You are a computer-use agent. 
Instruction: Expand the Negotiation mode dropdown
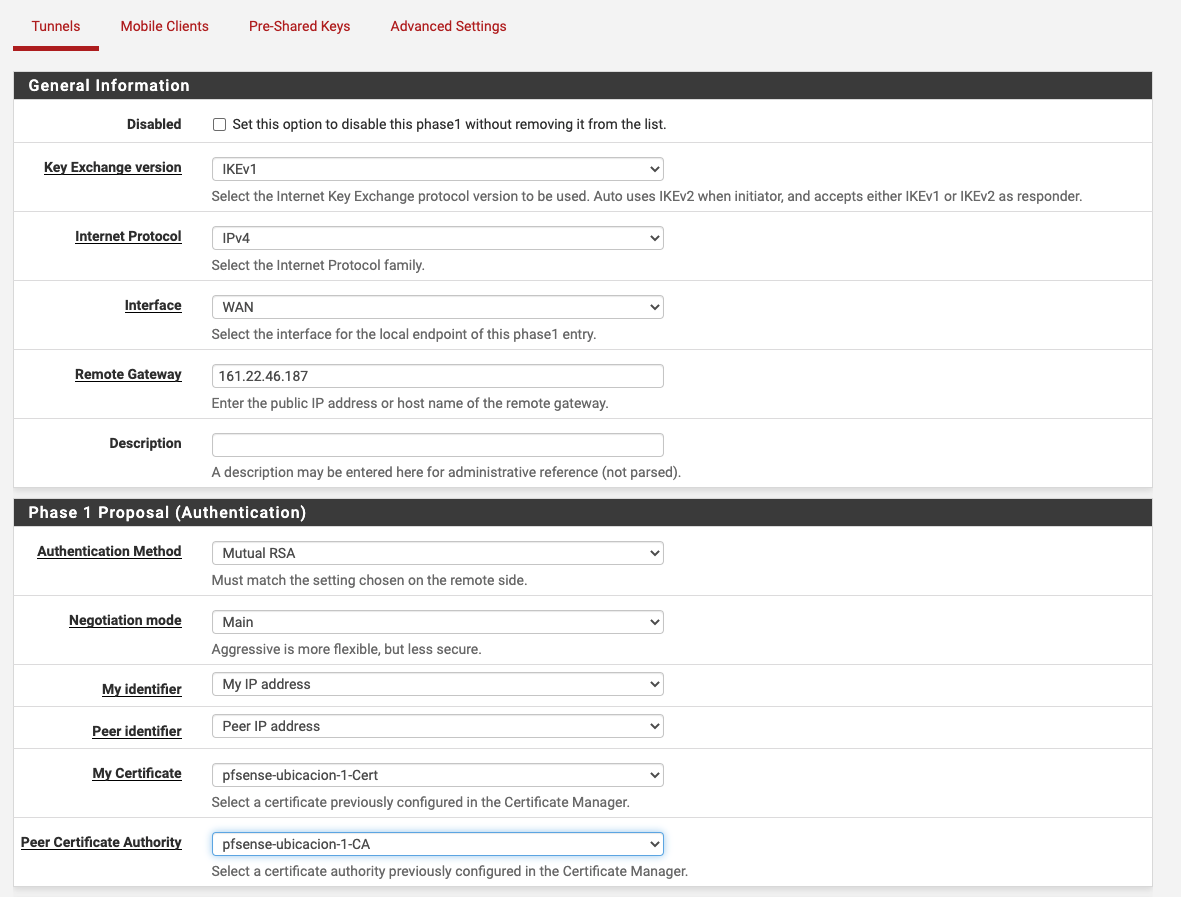click(x=438, y=622)
